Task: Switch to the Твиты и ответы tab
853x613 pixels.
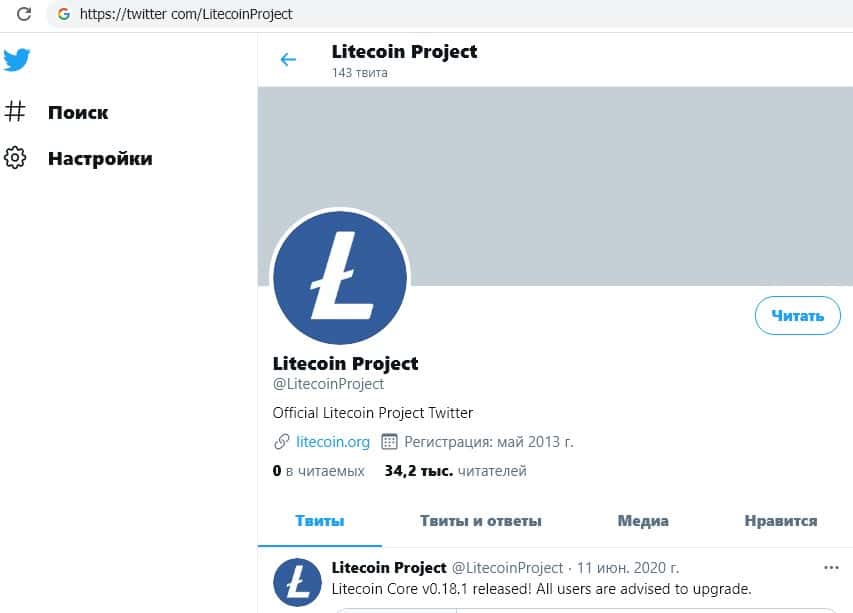Action: pyautogui.click(x=481, y=521)
